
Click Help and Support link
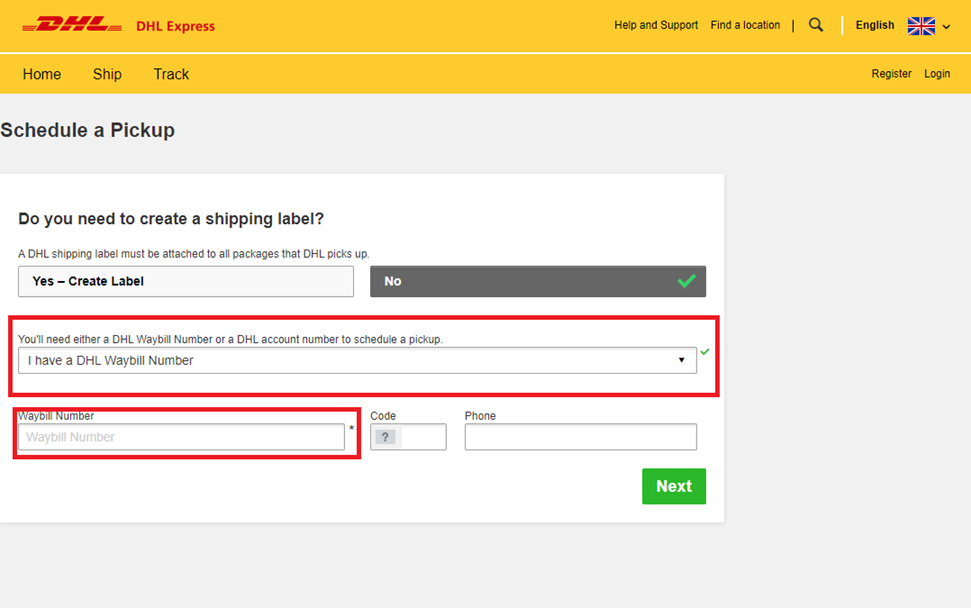click(656, 25)
